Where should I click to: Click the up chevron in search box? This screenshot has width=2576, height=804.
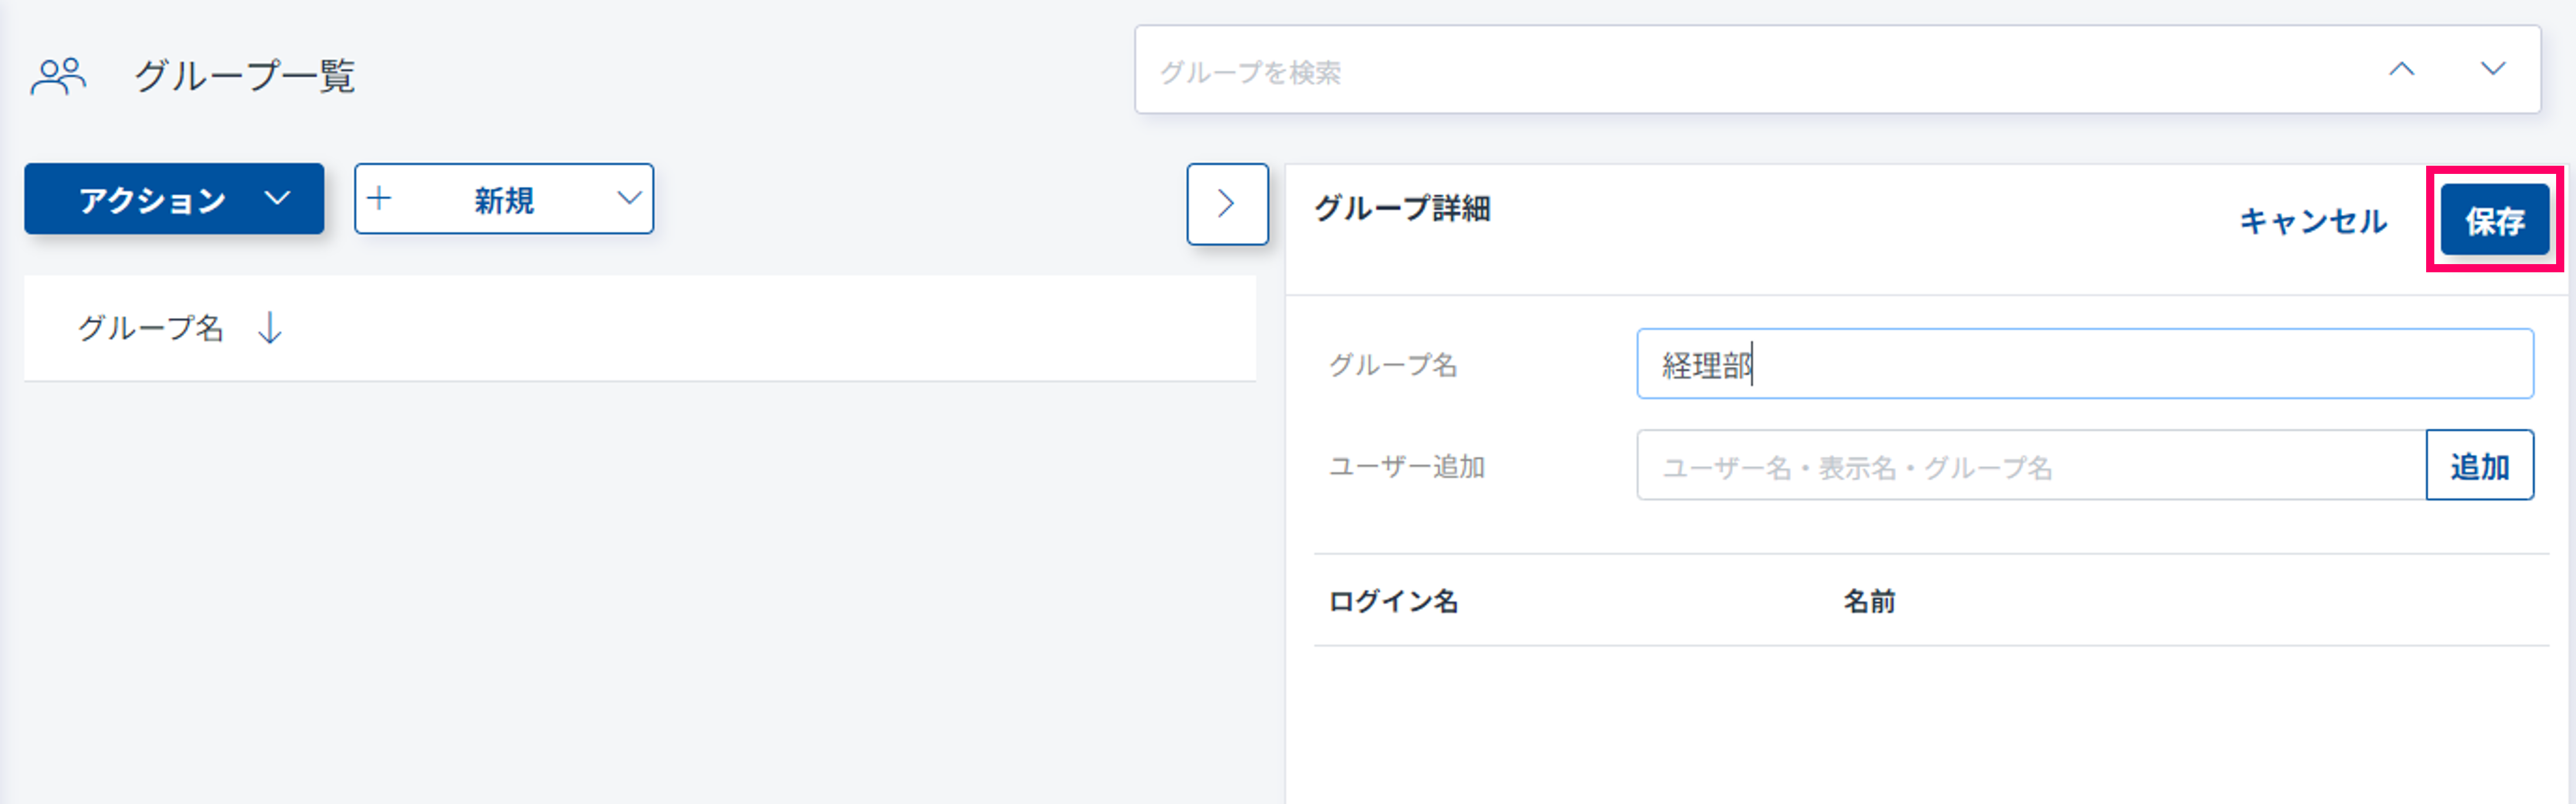2401,69
